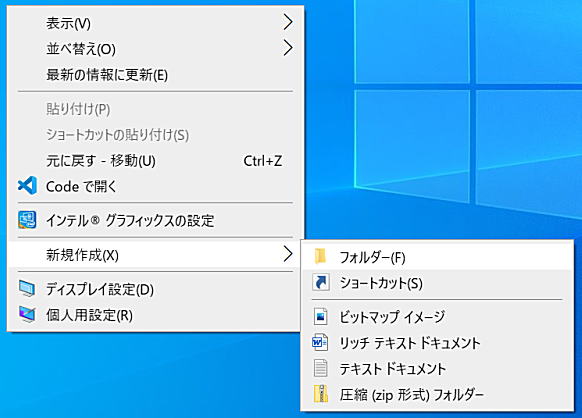The height and width of the screenshot is (418, 582).
Task: Click the display settings monitor icon
Action: click(x=27, y=289)
